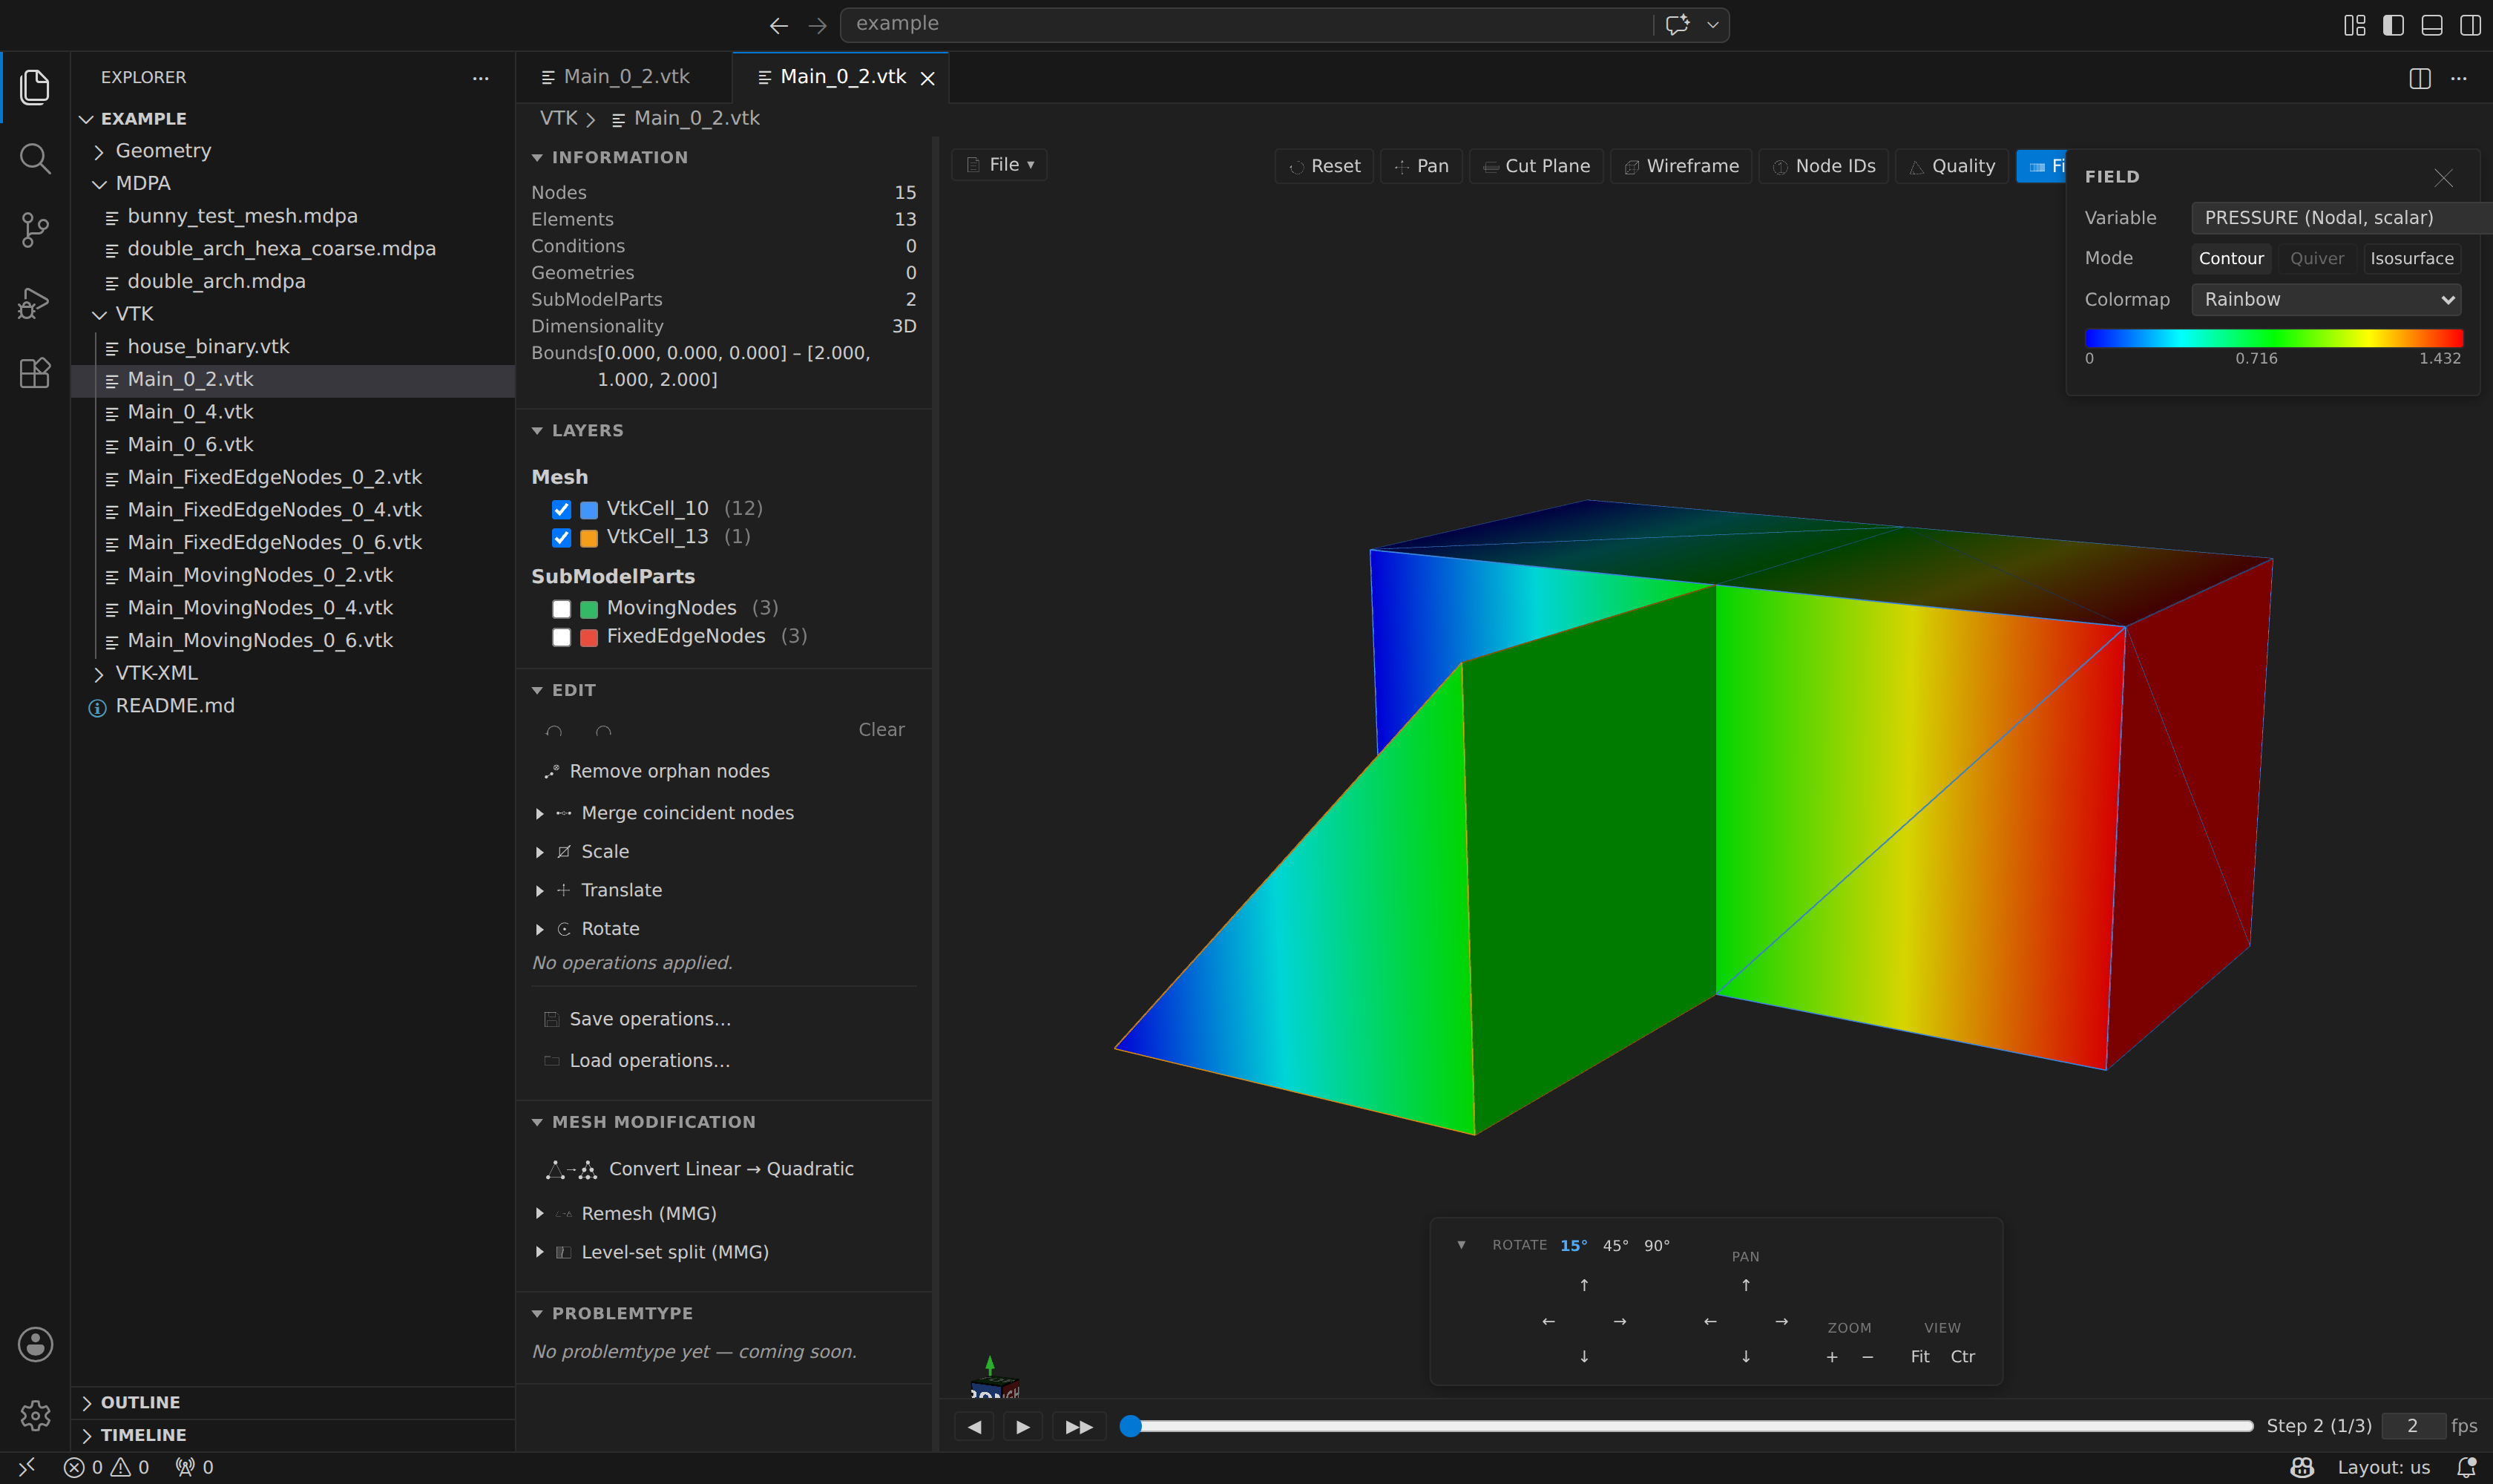Activate the Cut Plane tool
2493x1484 pixels.
click(1536, 166)
